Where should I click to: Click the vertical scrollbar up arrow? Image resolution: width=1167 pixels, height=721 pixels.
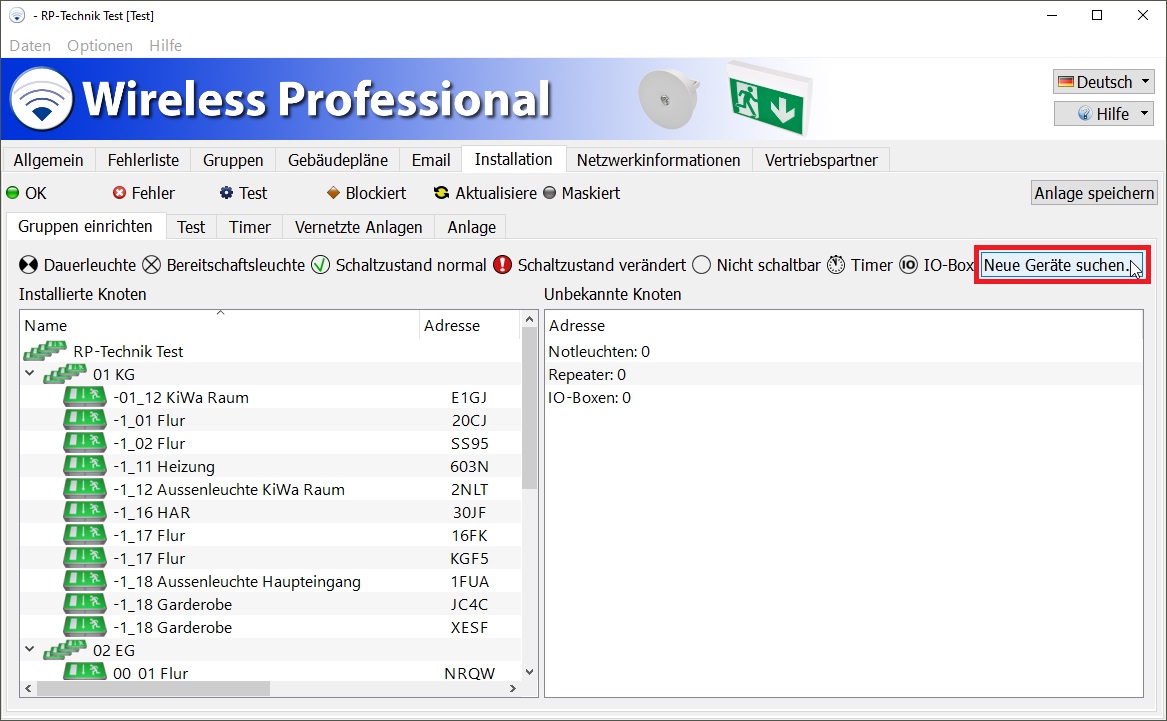(x=529, y=320)
